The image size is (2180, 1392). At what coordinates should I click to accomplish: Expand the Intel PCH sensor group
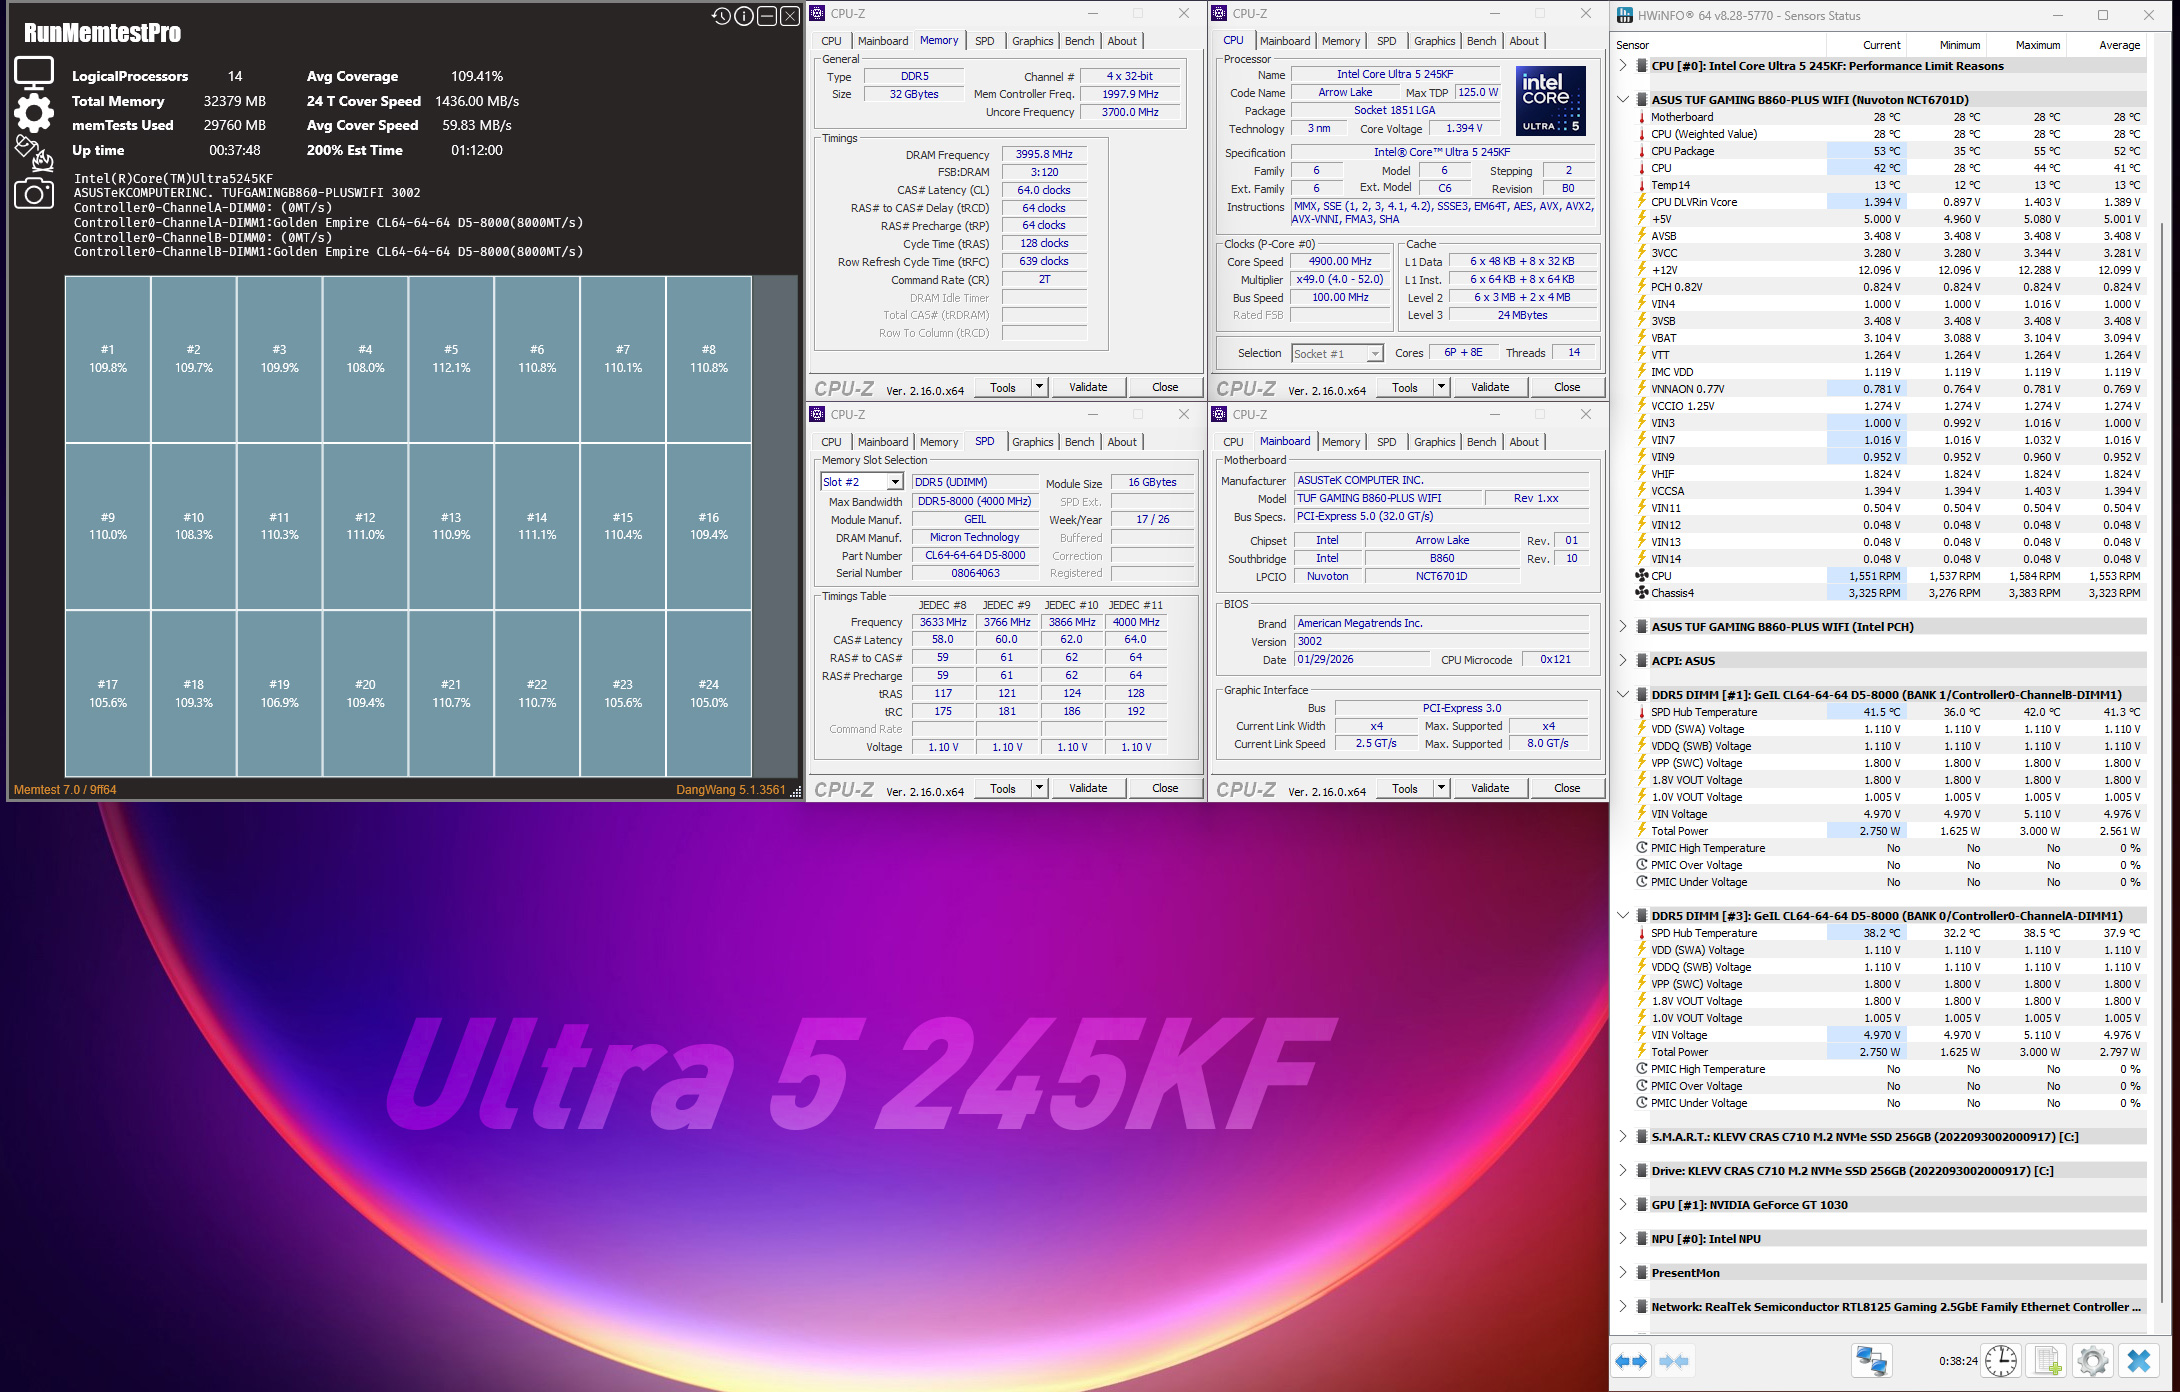point(1623,627)
